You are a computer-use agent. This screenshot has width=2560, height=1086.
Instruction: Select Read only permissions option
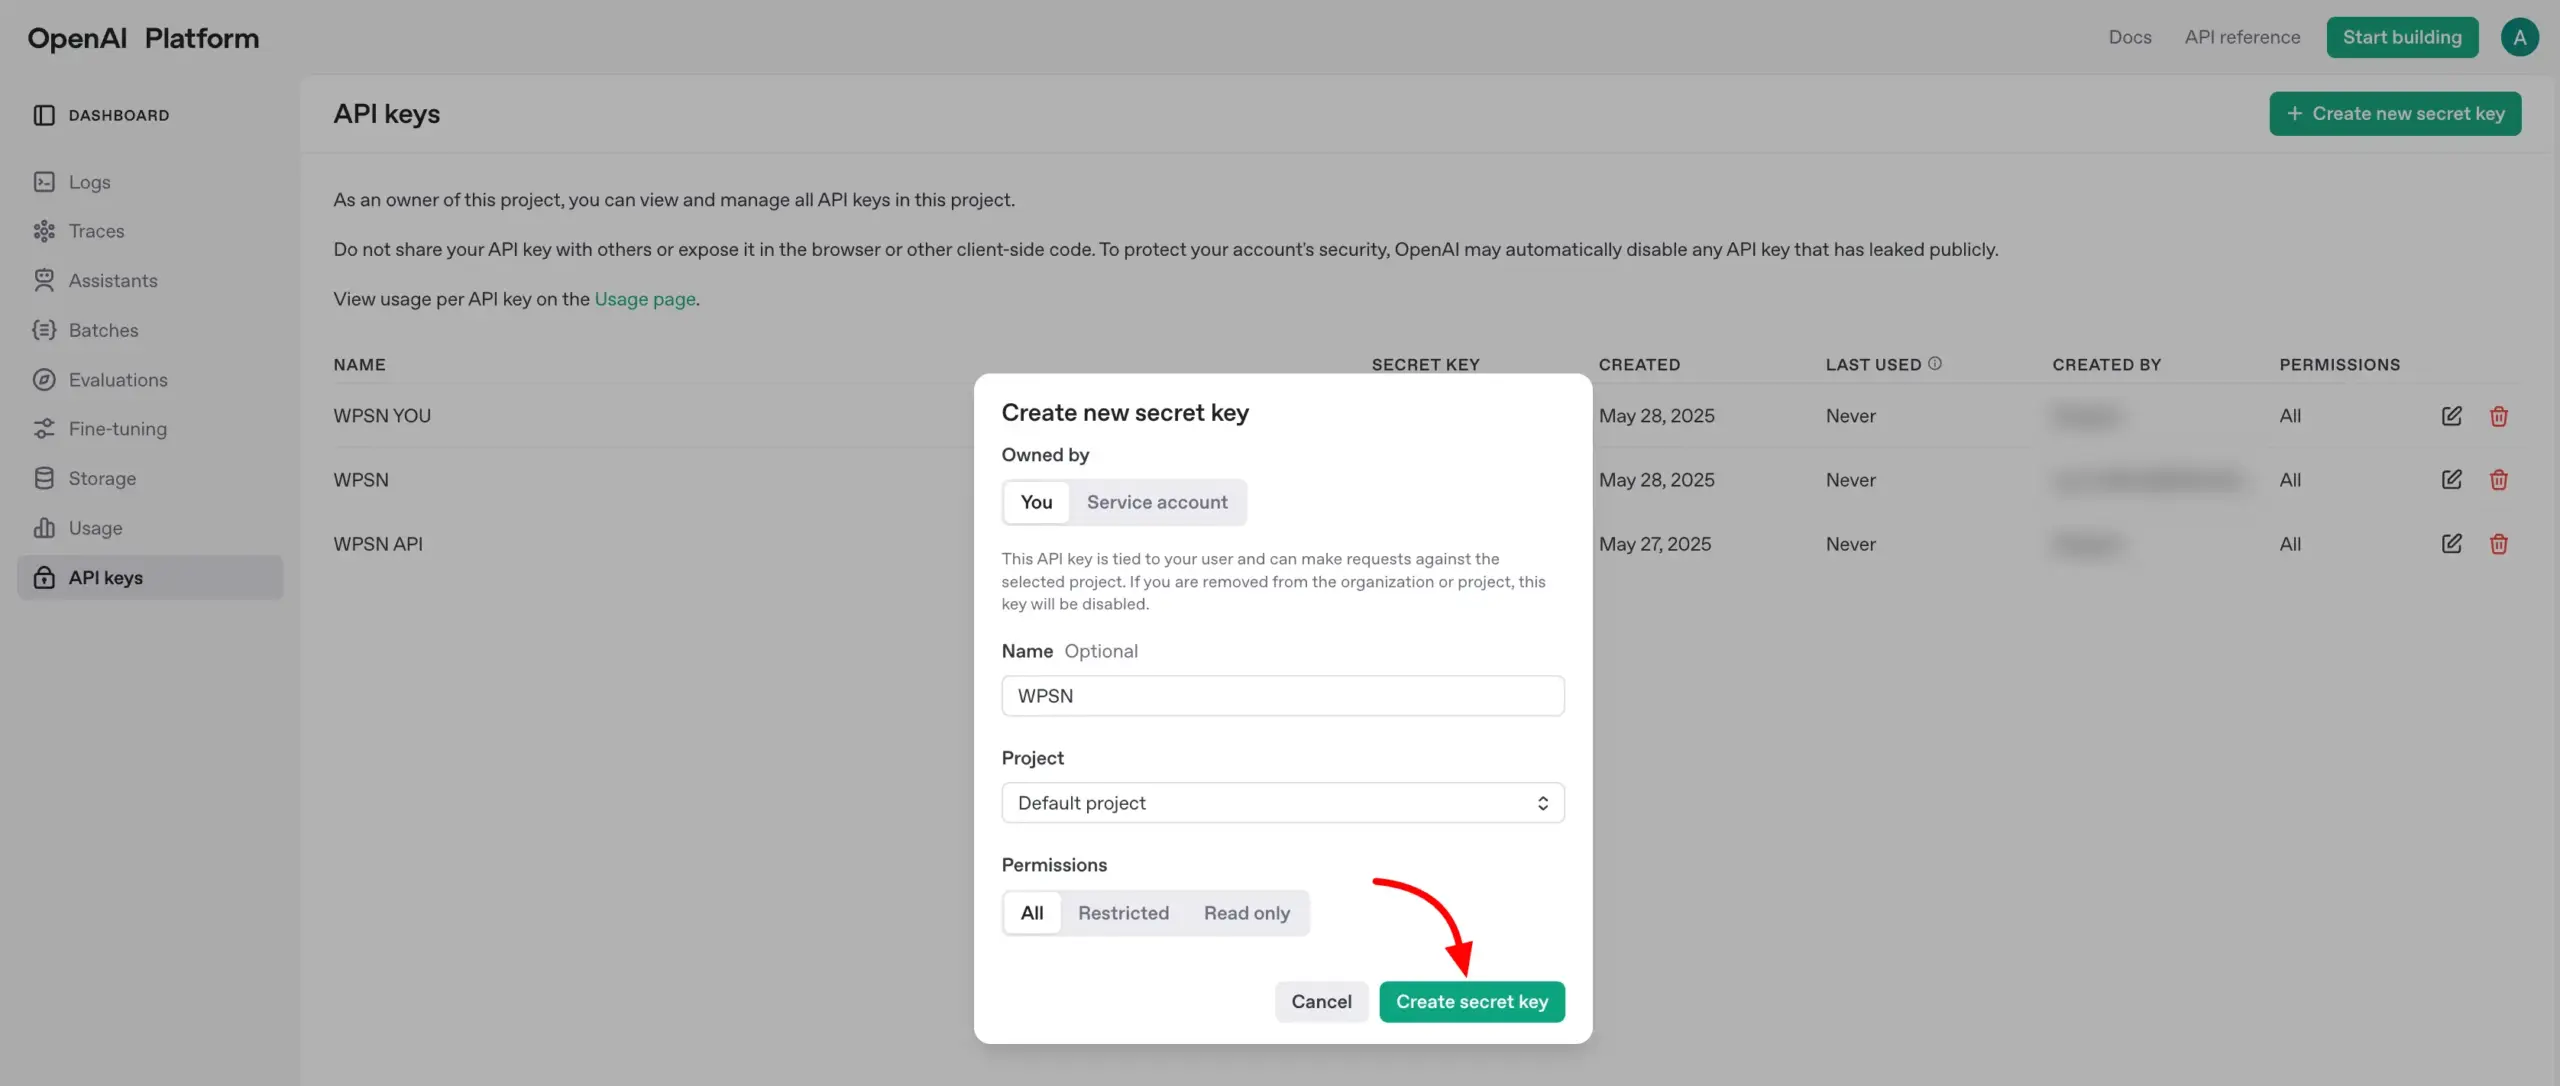[x=1246, y=913]
